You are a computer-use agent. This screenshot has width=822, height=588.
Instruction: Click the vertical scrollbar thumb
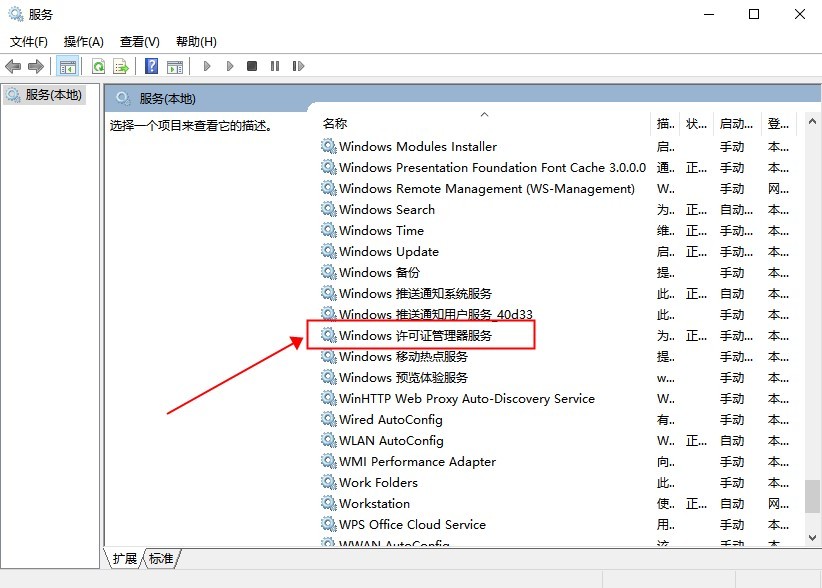click(x=812, y=496)
